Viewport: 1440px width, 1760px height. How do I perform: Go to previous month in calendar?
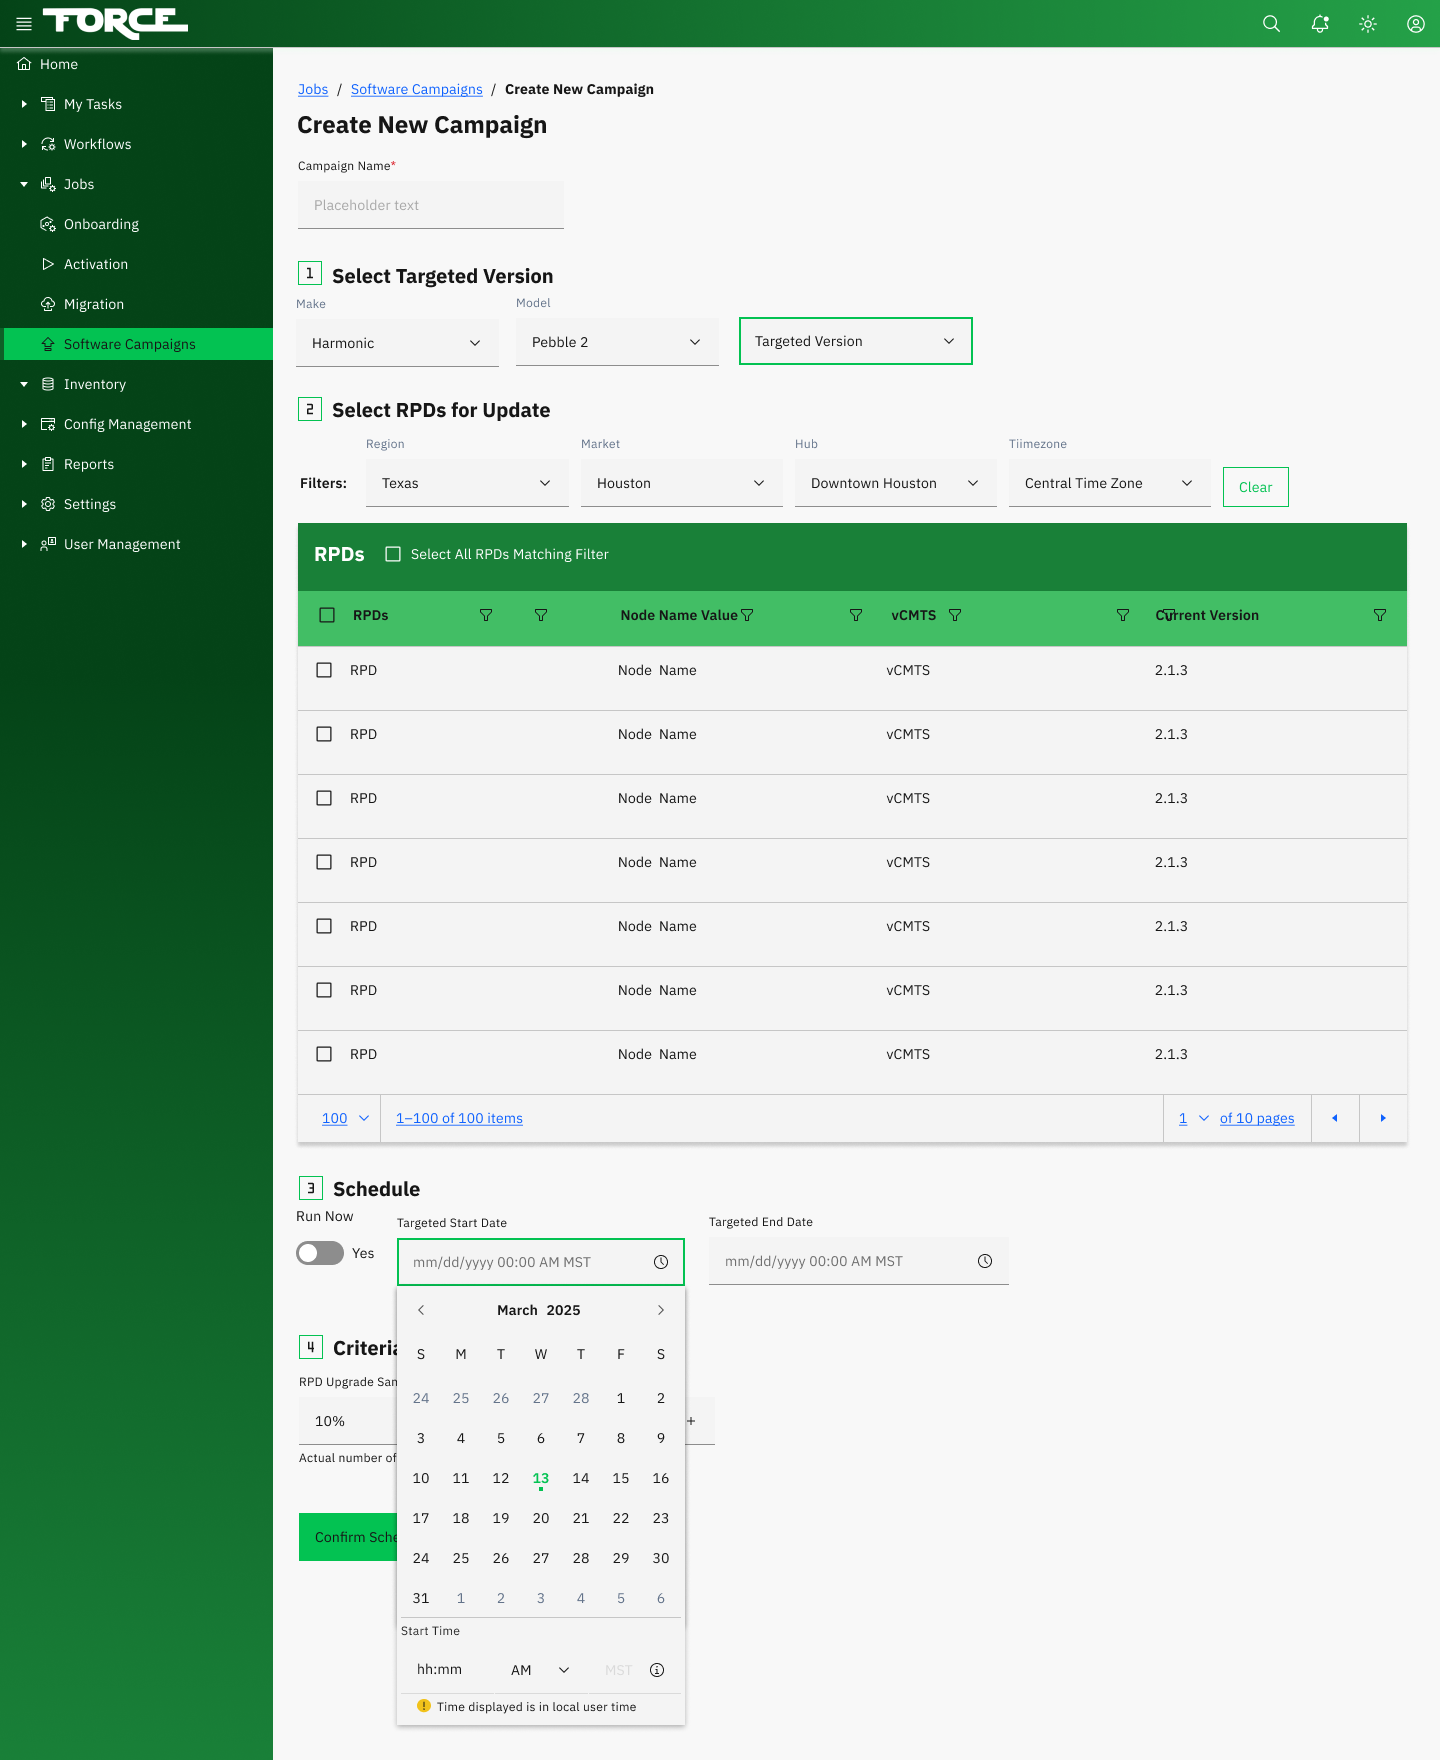click(421, 1310)
